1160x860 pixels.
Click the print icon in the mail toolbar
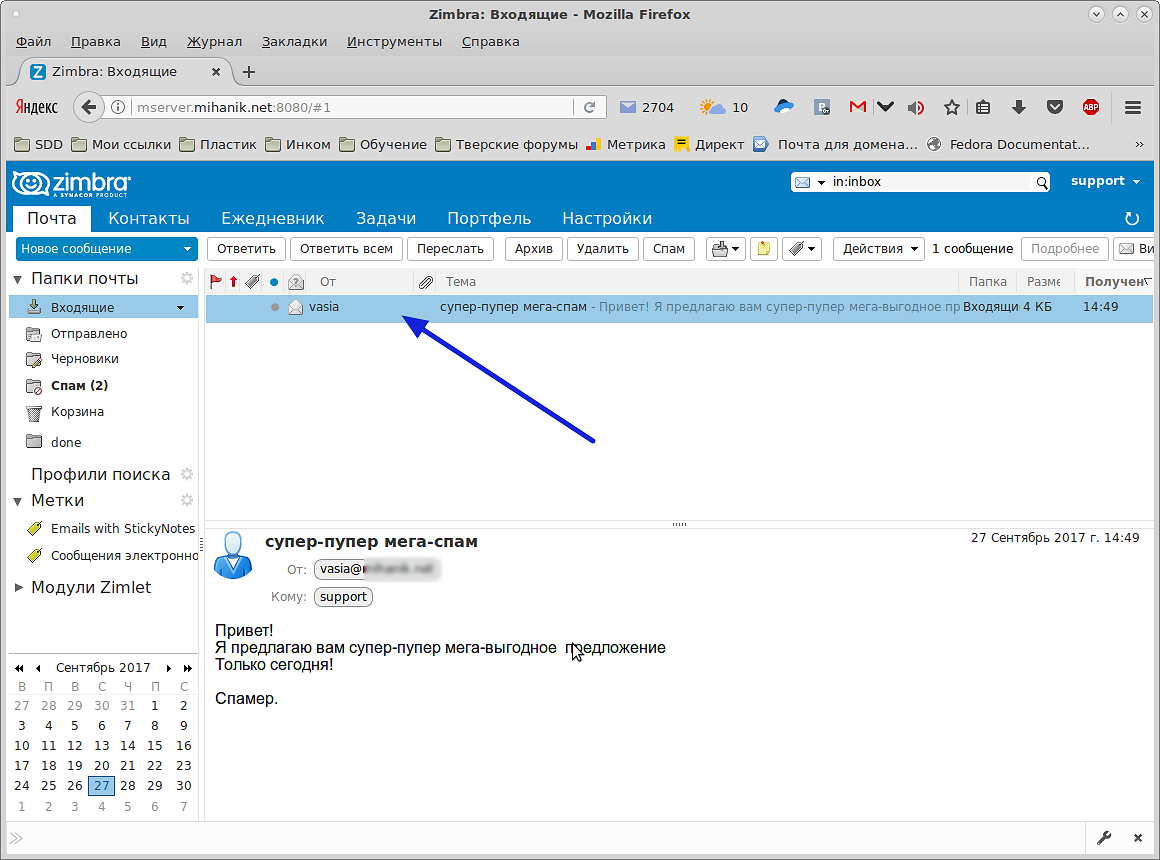[x=725, y=249]
